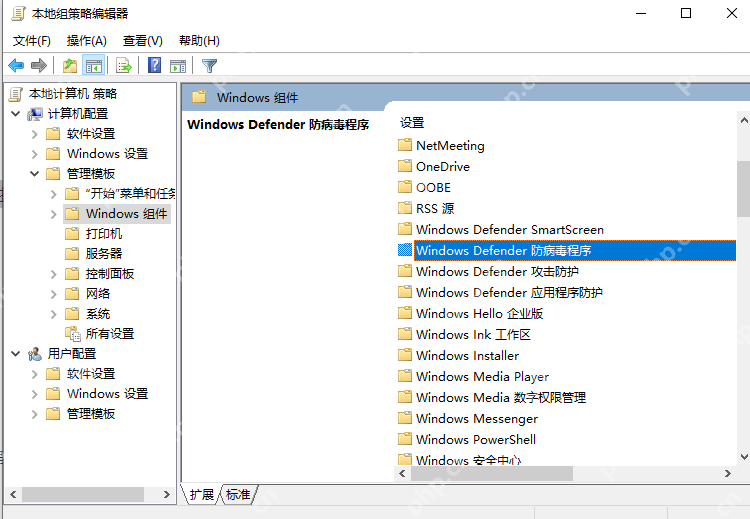Open the 帮助(H) menu
Screen dimensions: 750x519
pos(199,41)
